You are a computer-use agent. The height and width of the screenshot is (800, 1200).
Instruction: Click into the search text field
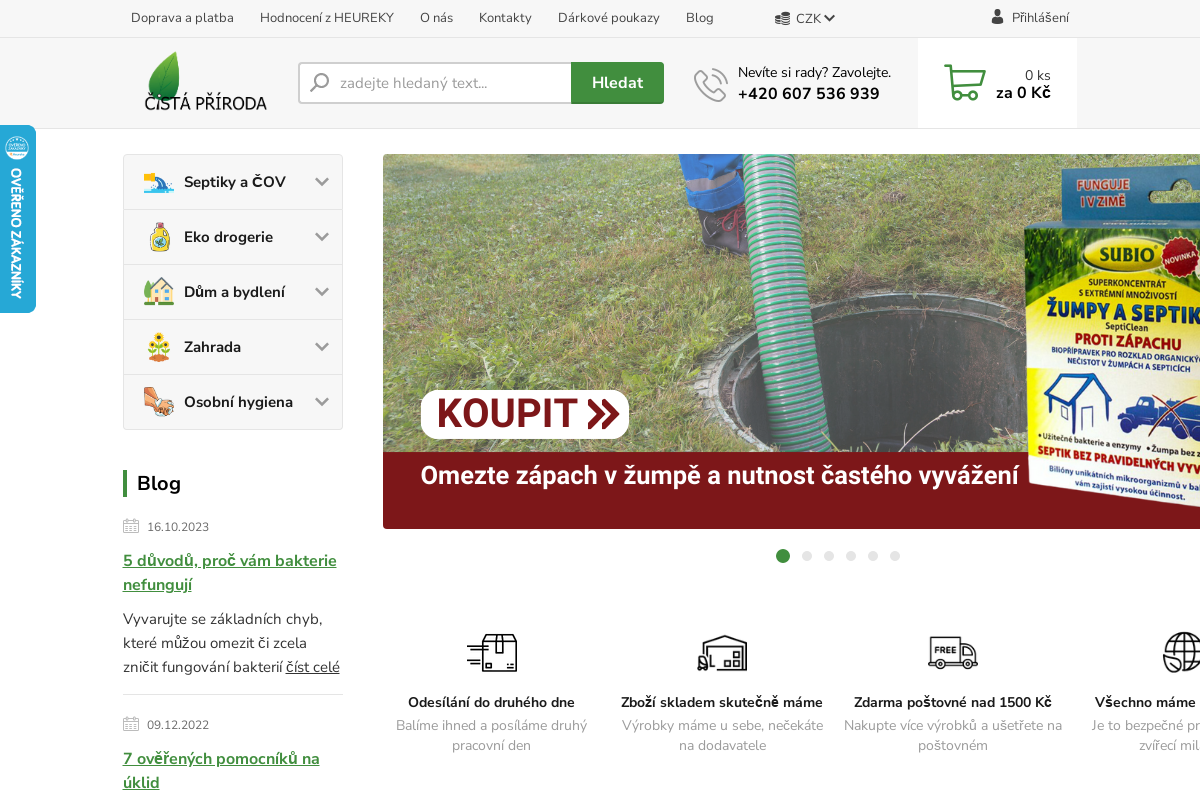click(450, 83)
